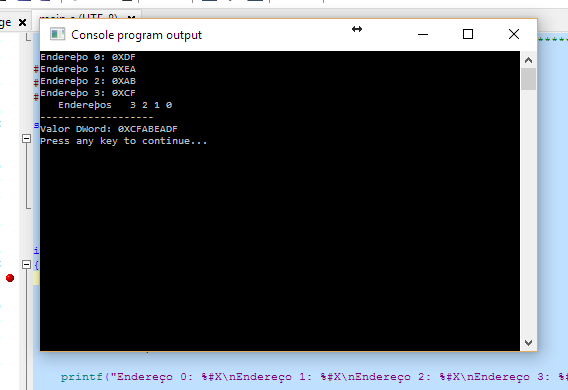Click the 'Endereþo 0: 0XDF' console line
The height and width of the screenshot is (390, 568).
click(x=88, y=57)
